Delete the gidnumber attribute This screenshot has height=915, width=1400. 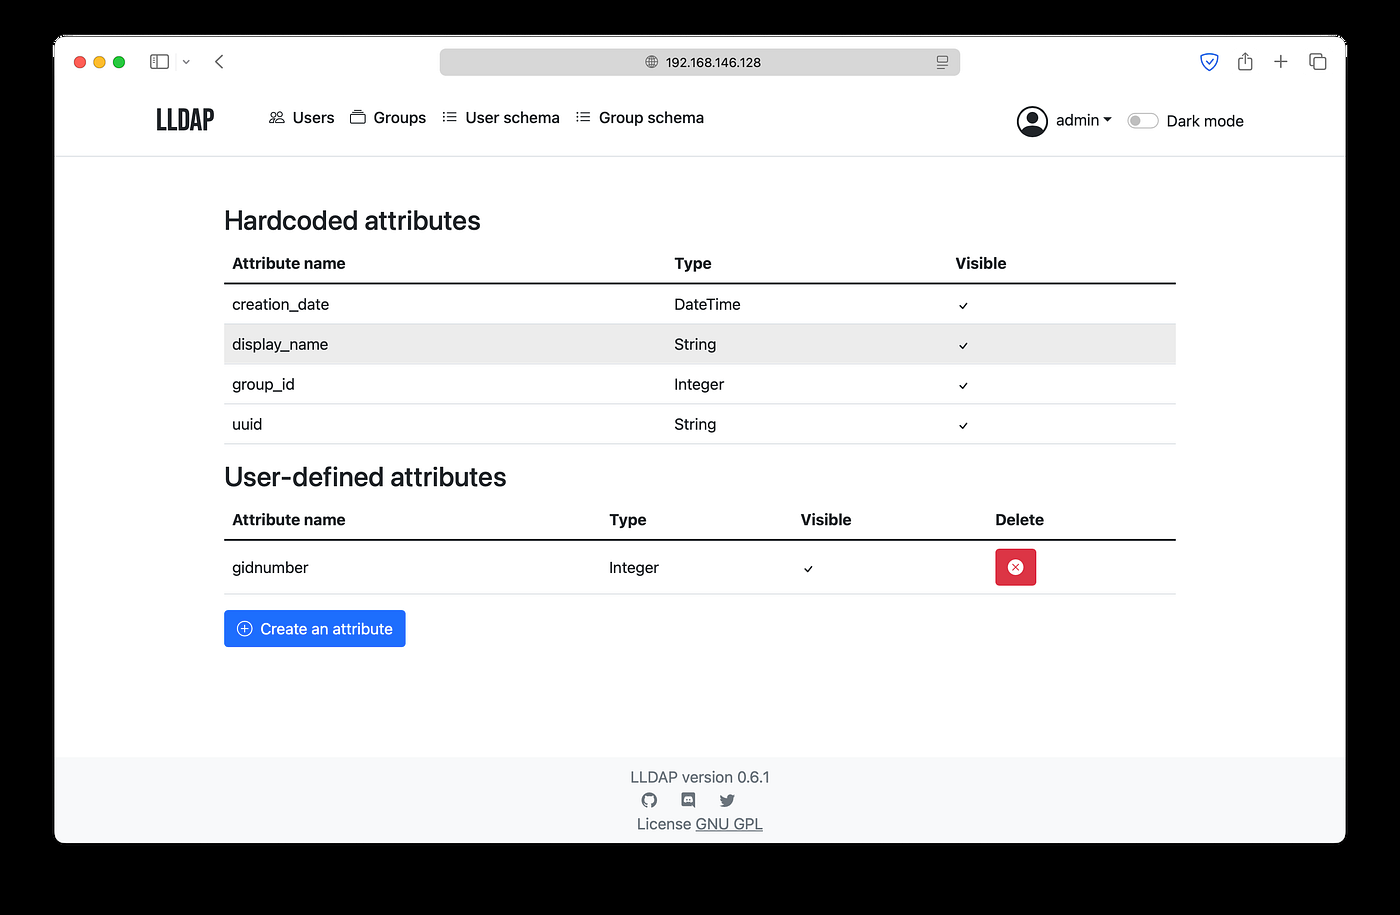pyautogui.click(x=1015, y=567)
